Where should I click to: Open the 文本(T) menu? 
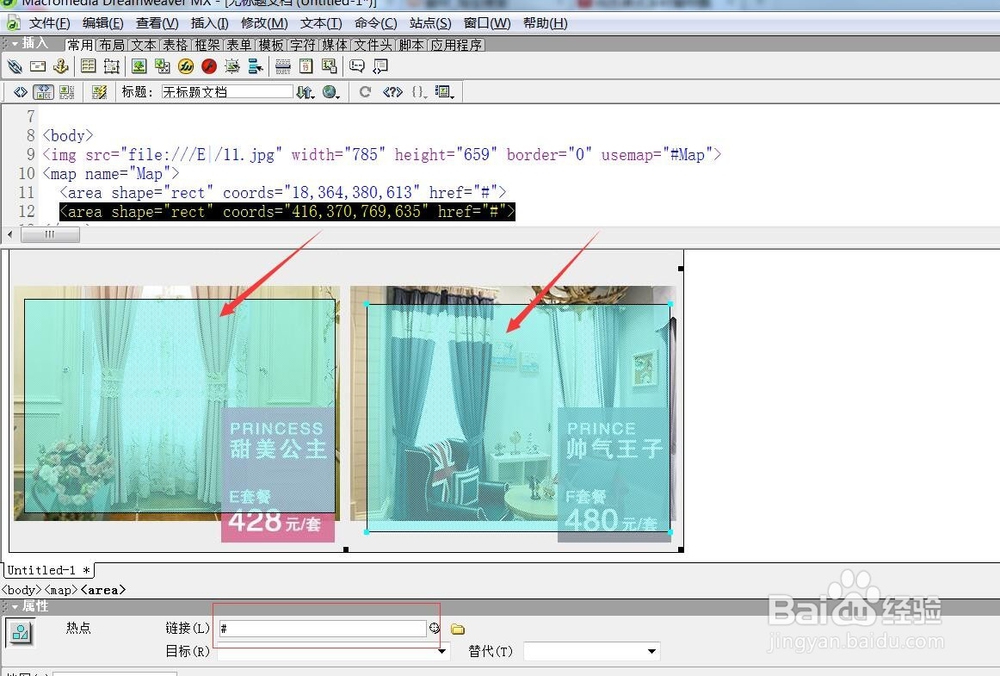[321, 24]
